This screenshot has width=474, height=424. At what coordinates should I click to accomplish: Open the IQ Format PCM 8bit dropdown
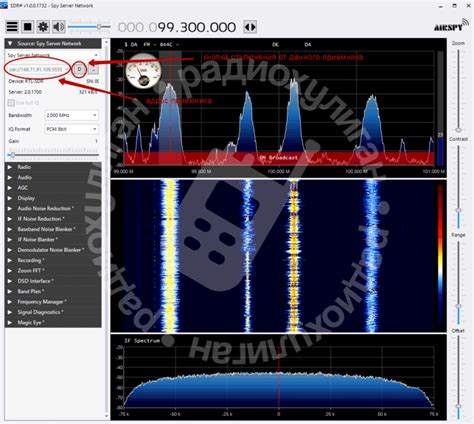point(72,129)
